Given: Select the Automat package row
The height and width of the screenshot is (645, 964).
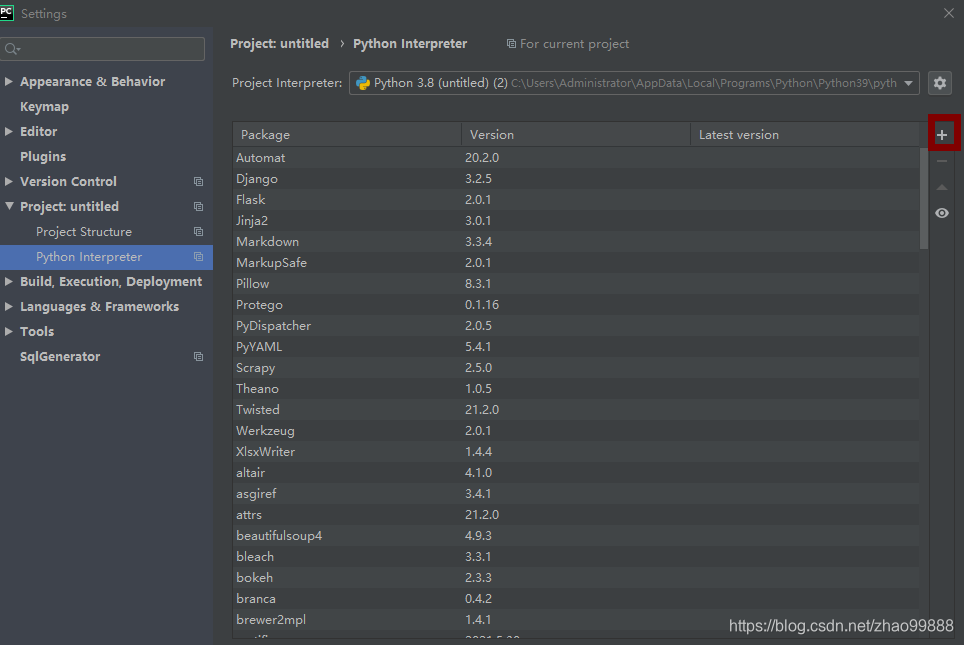Looking at the screenshot, I should (x=576, y=157).
